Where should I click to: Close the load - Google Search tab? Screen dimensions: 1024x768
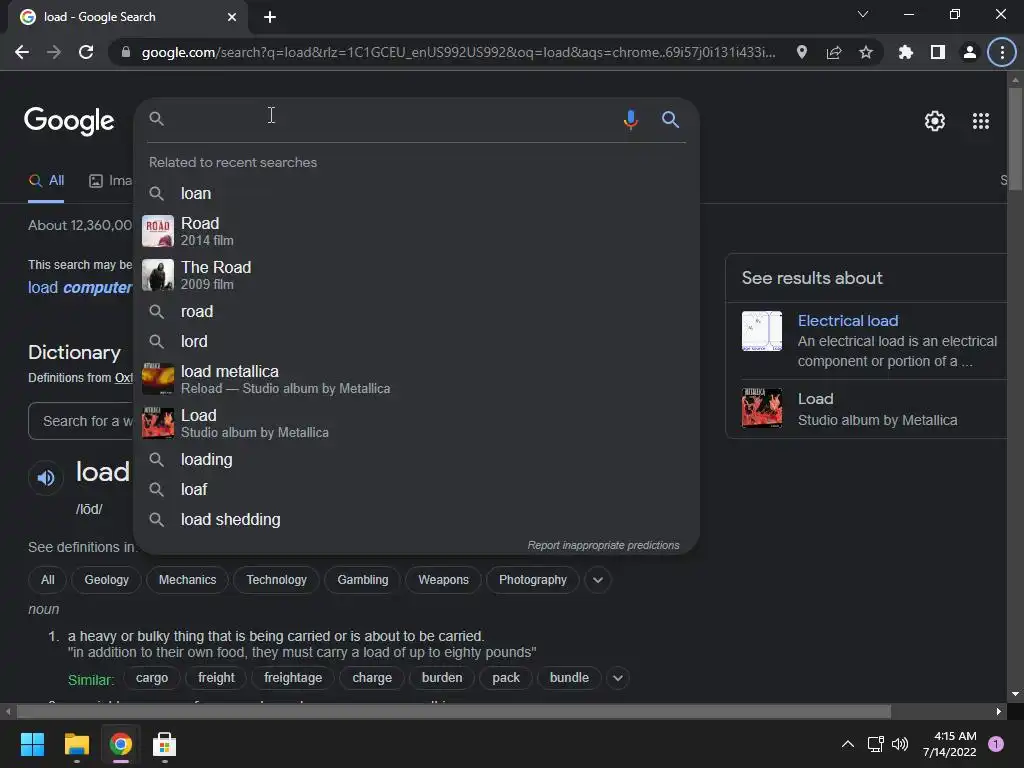point(232,17)
